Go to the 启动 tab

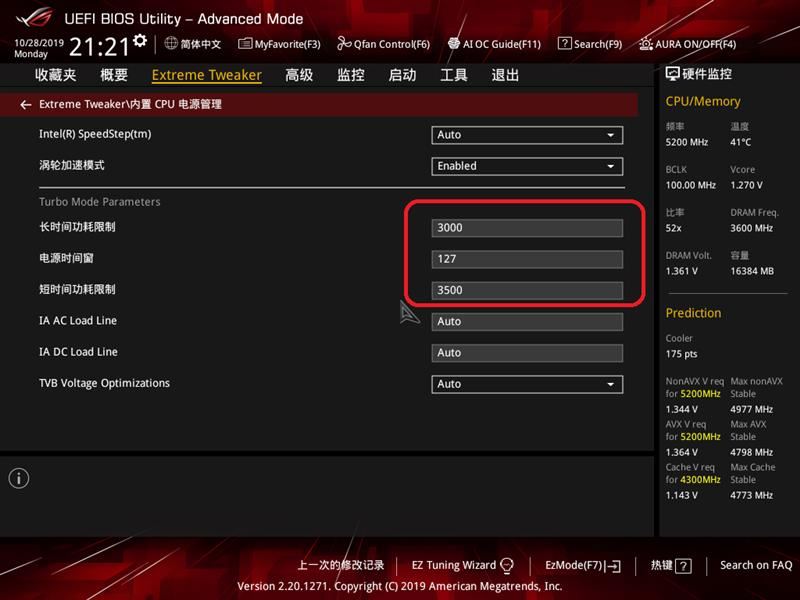(402, 75)
